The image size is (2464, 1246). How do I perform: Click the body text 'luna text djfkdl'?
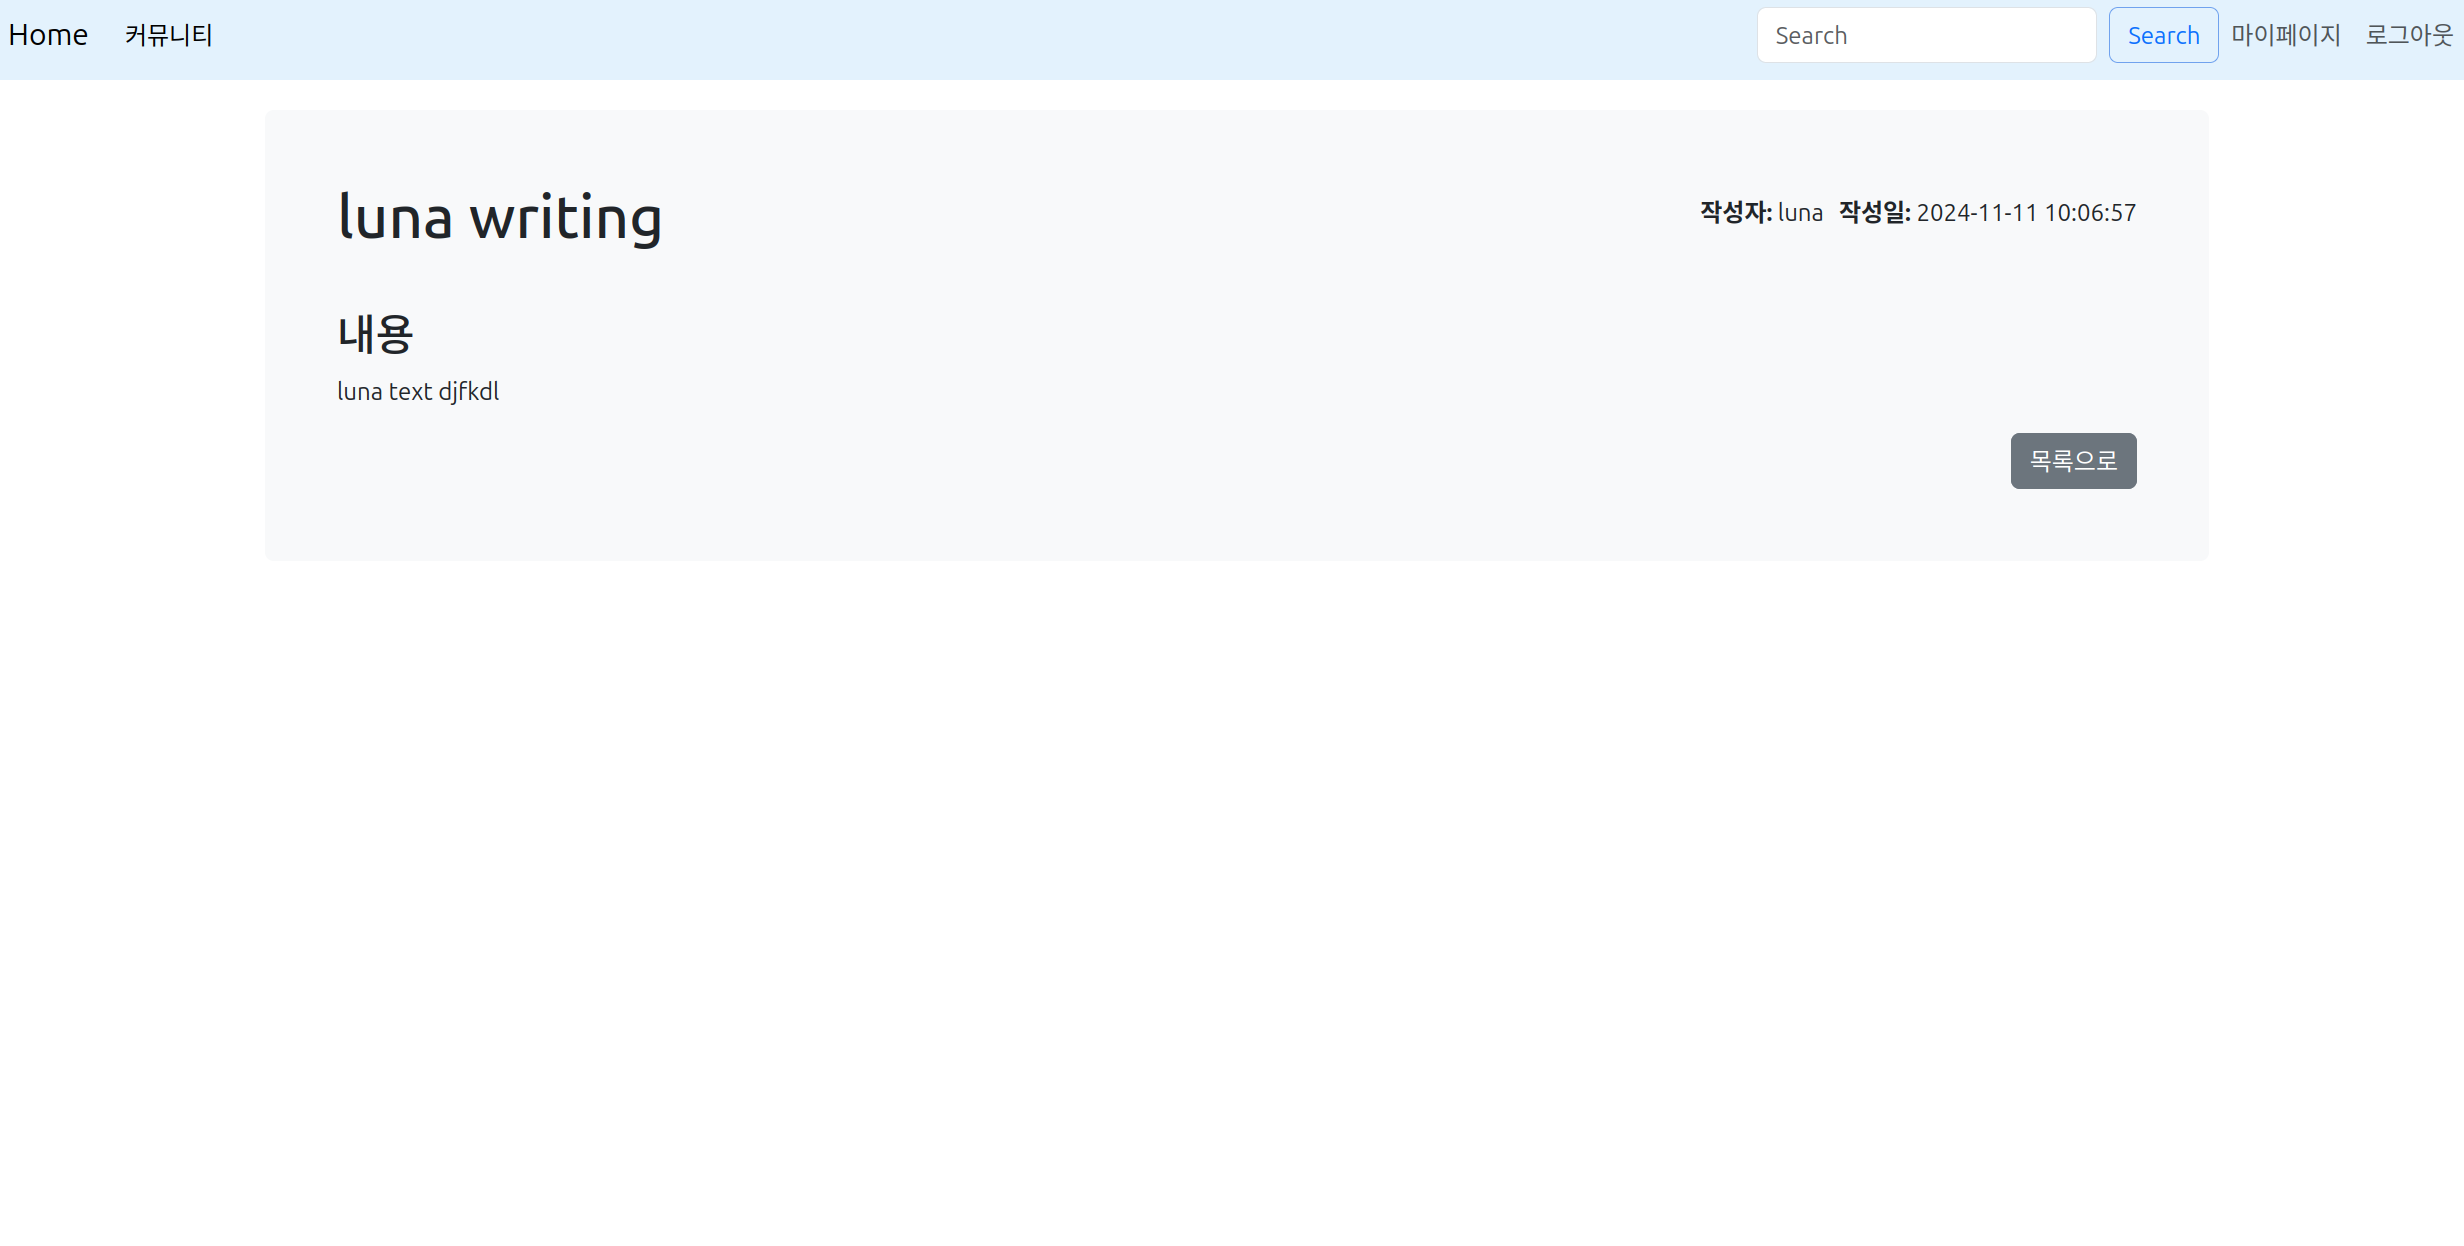[418, 391]
